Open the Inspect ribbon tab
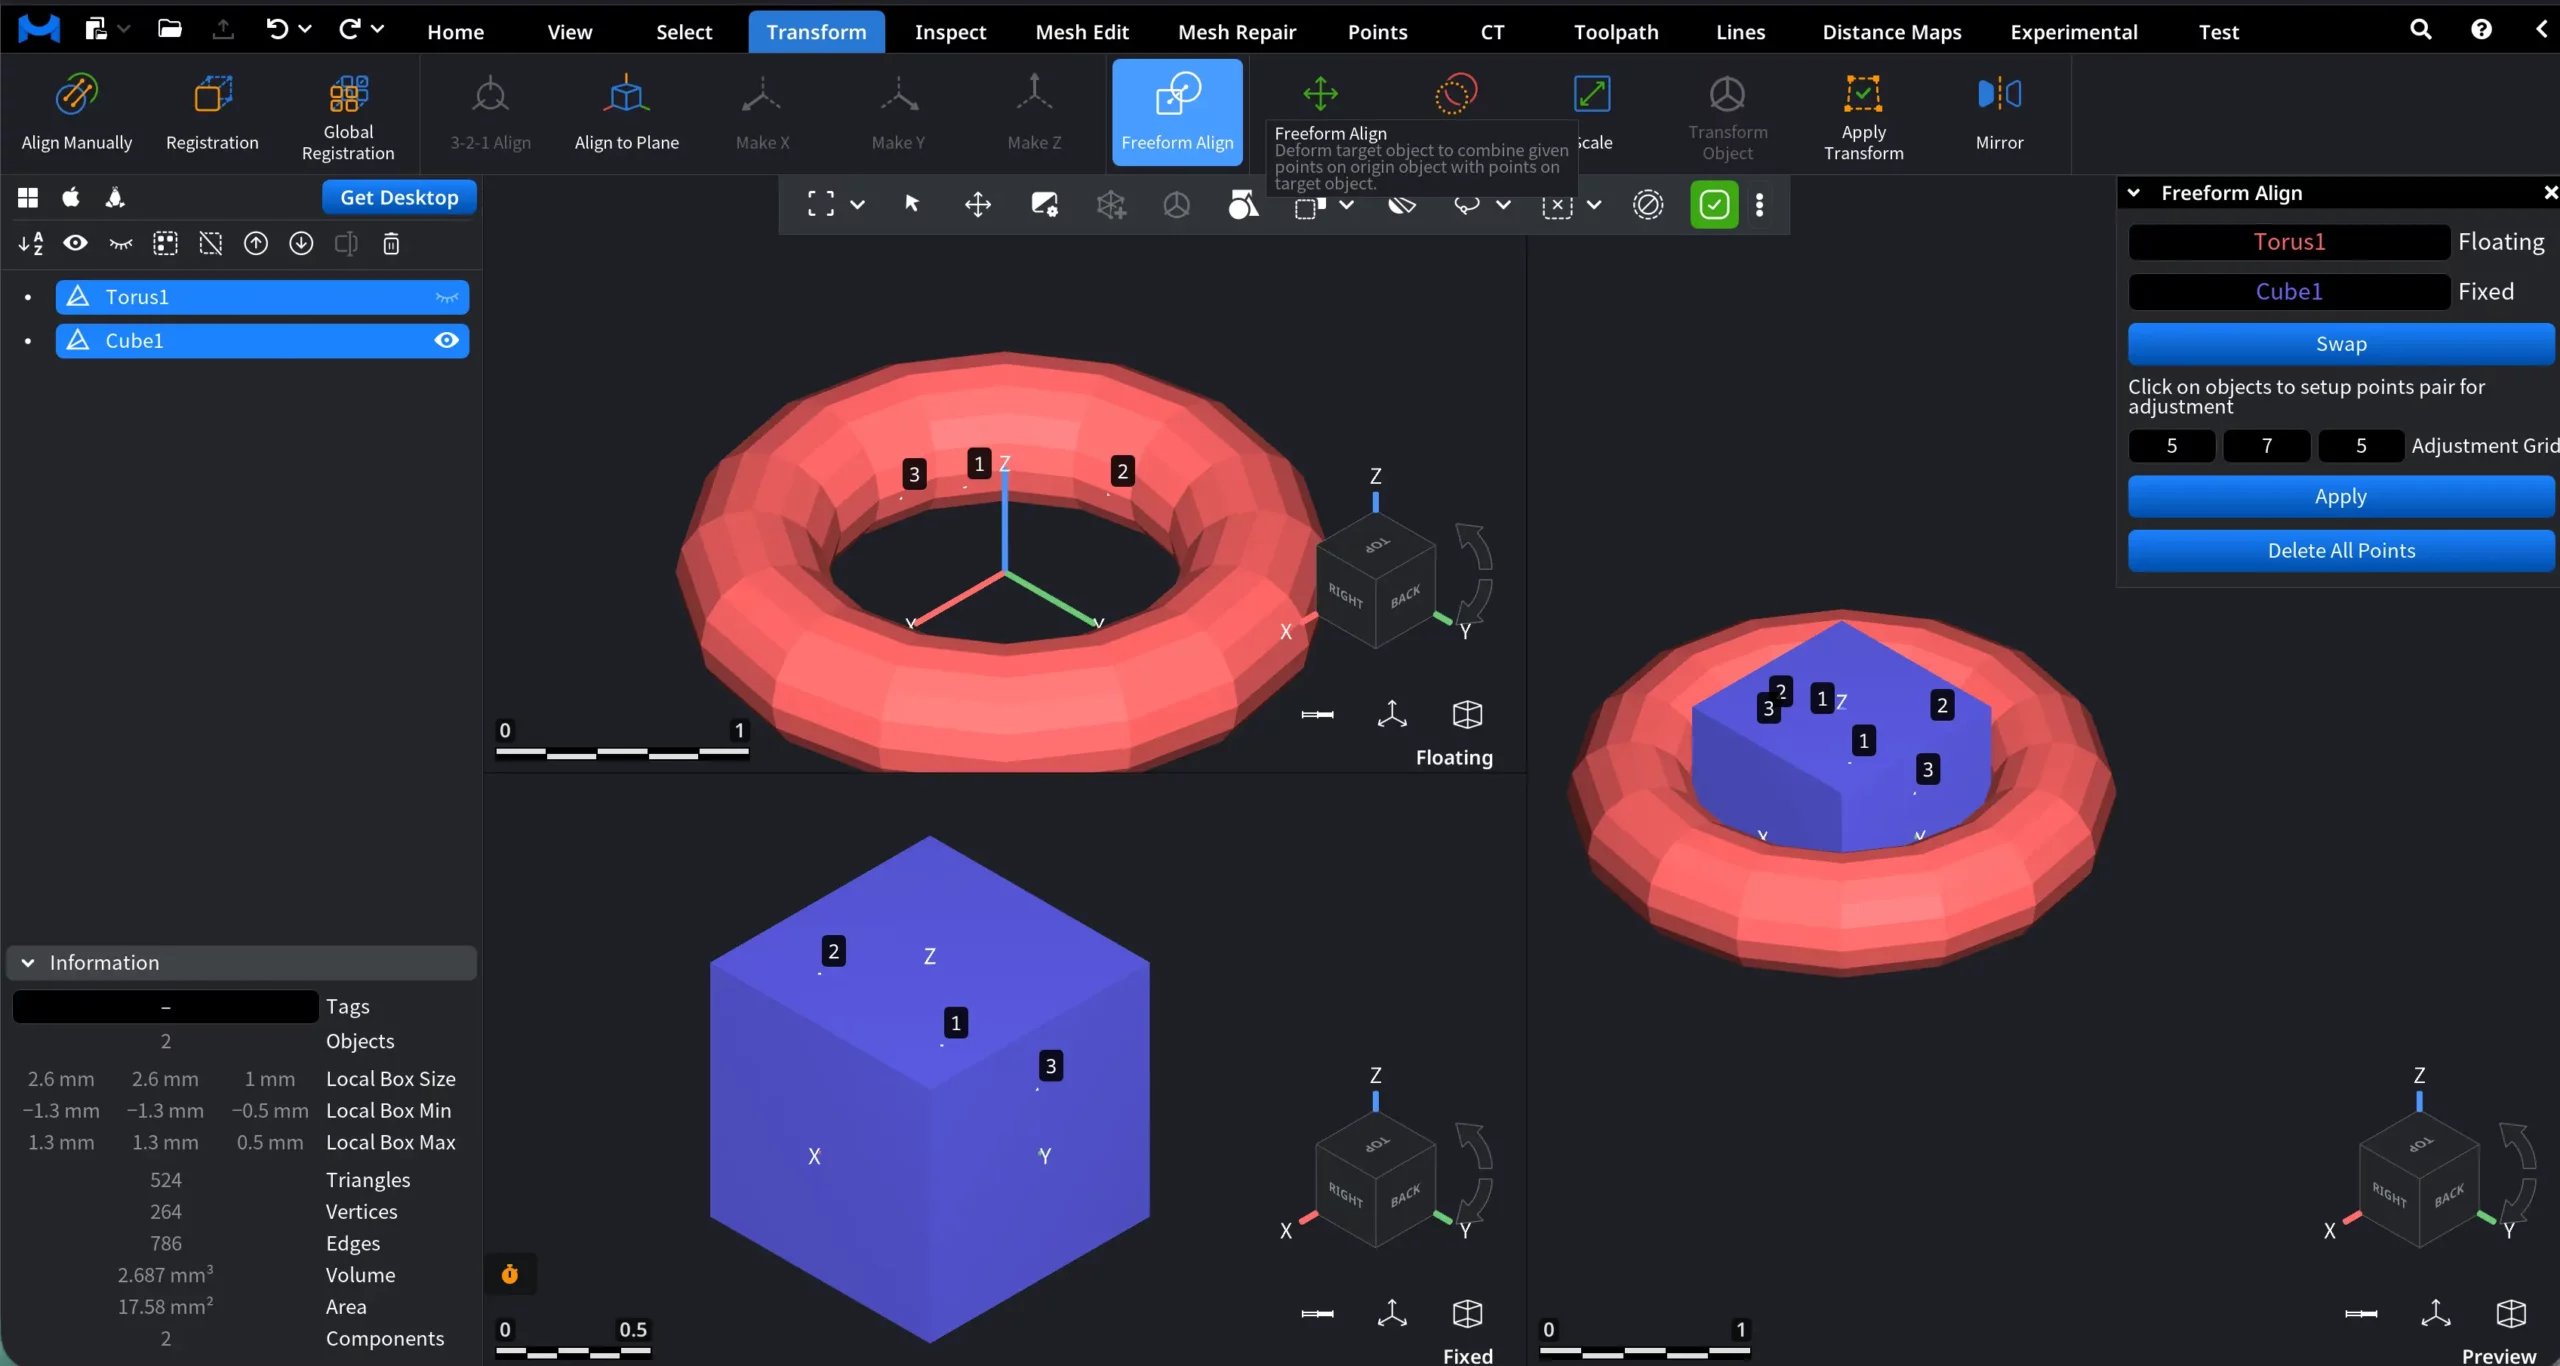This screenshot has height=1366, width=2560. pyautogui.click(x=950, y=32)
